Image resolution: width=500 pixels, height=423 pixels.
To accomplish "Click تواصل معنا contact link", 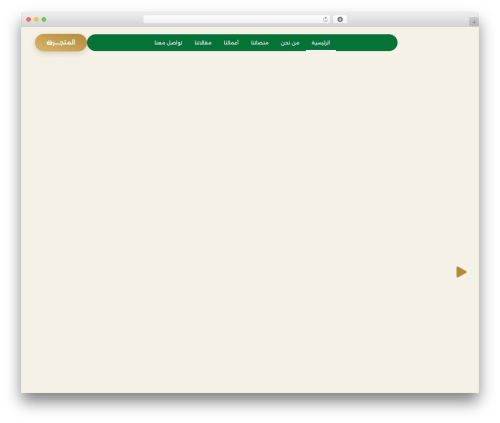I will pos(168,43).
